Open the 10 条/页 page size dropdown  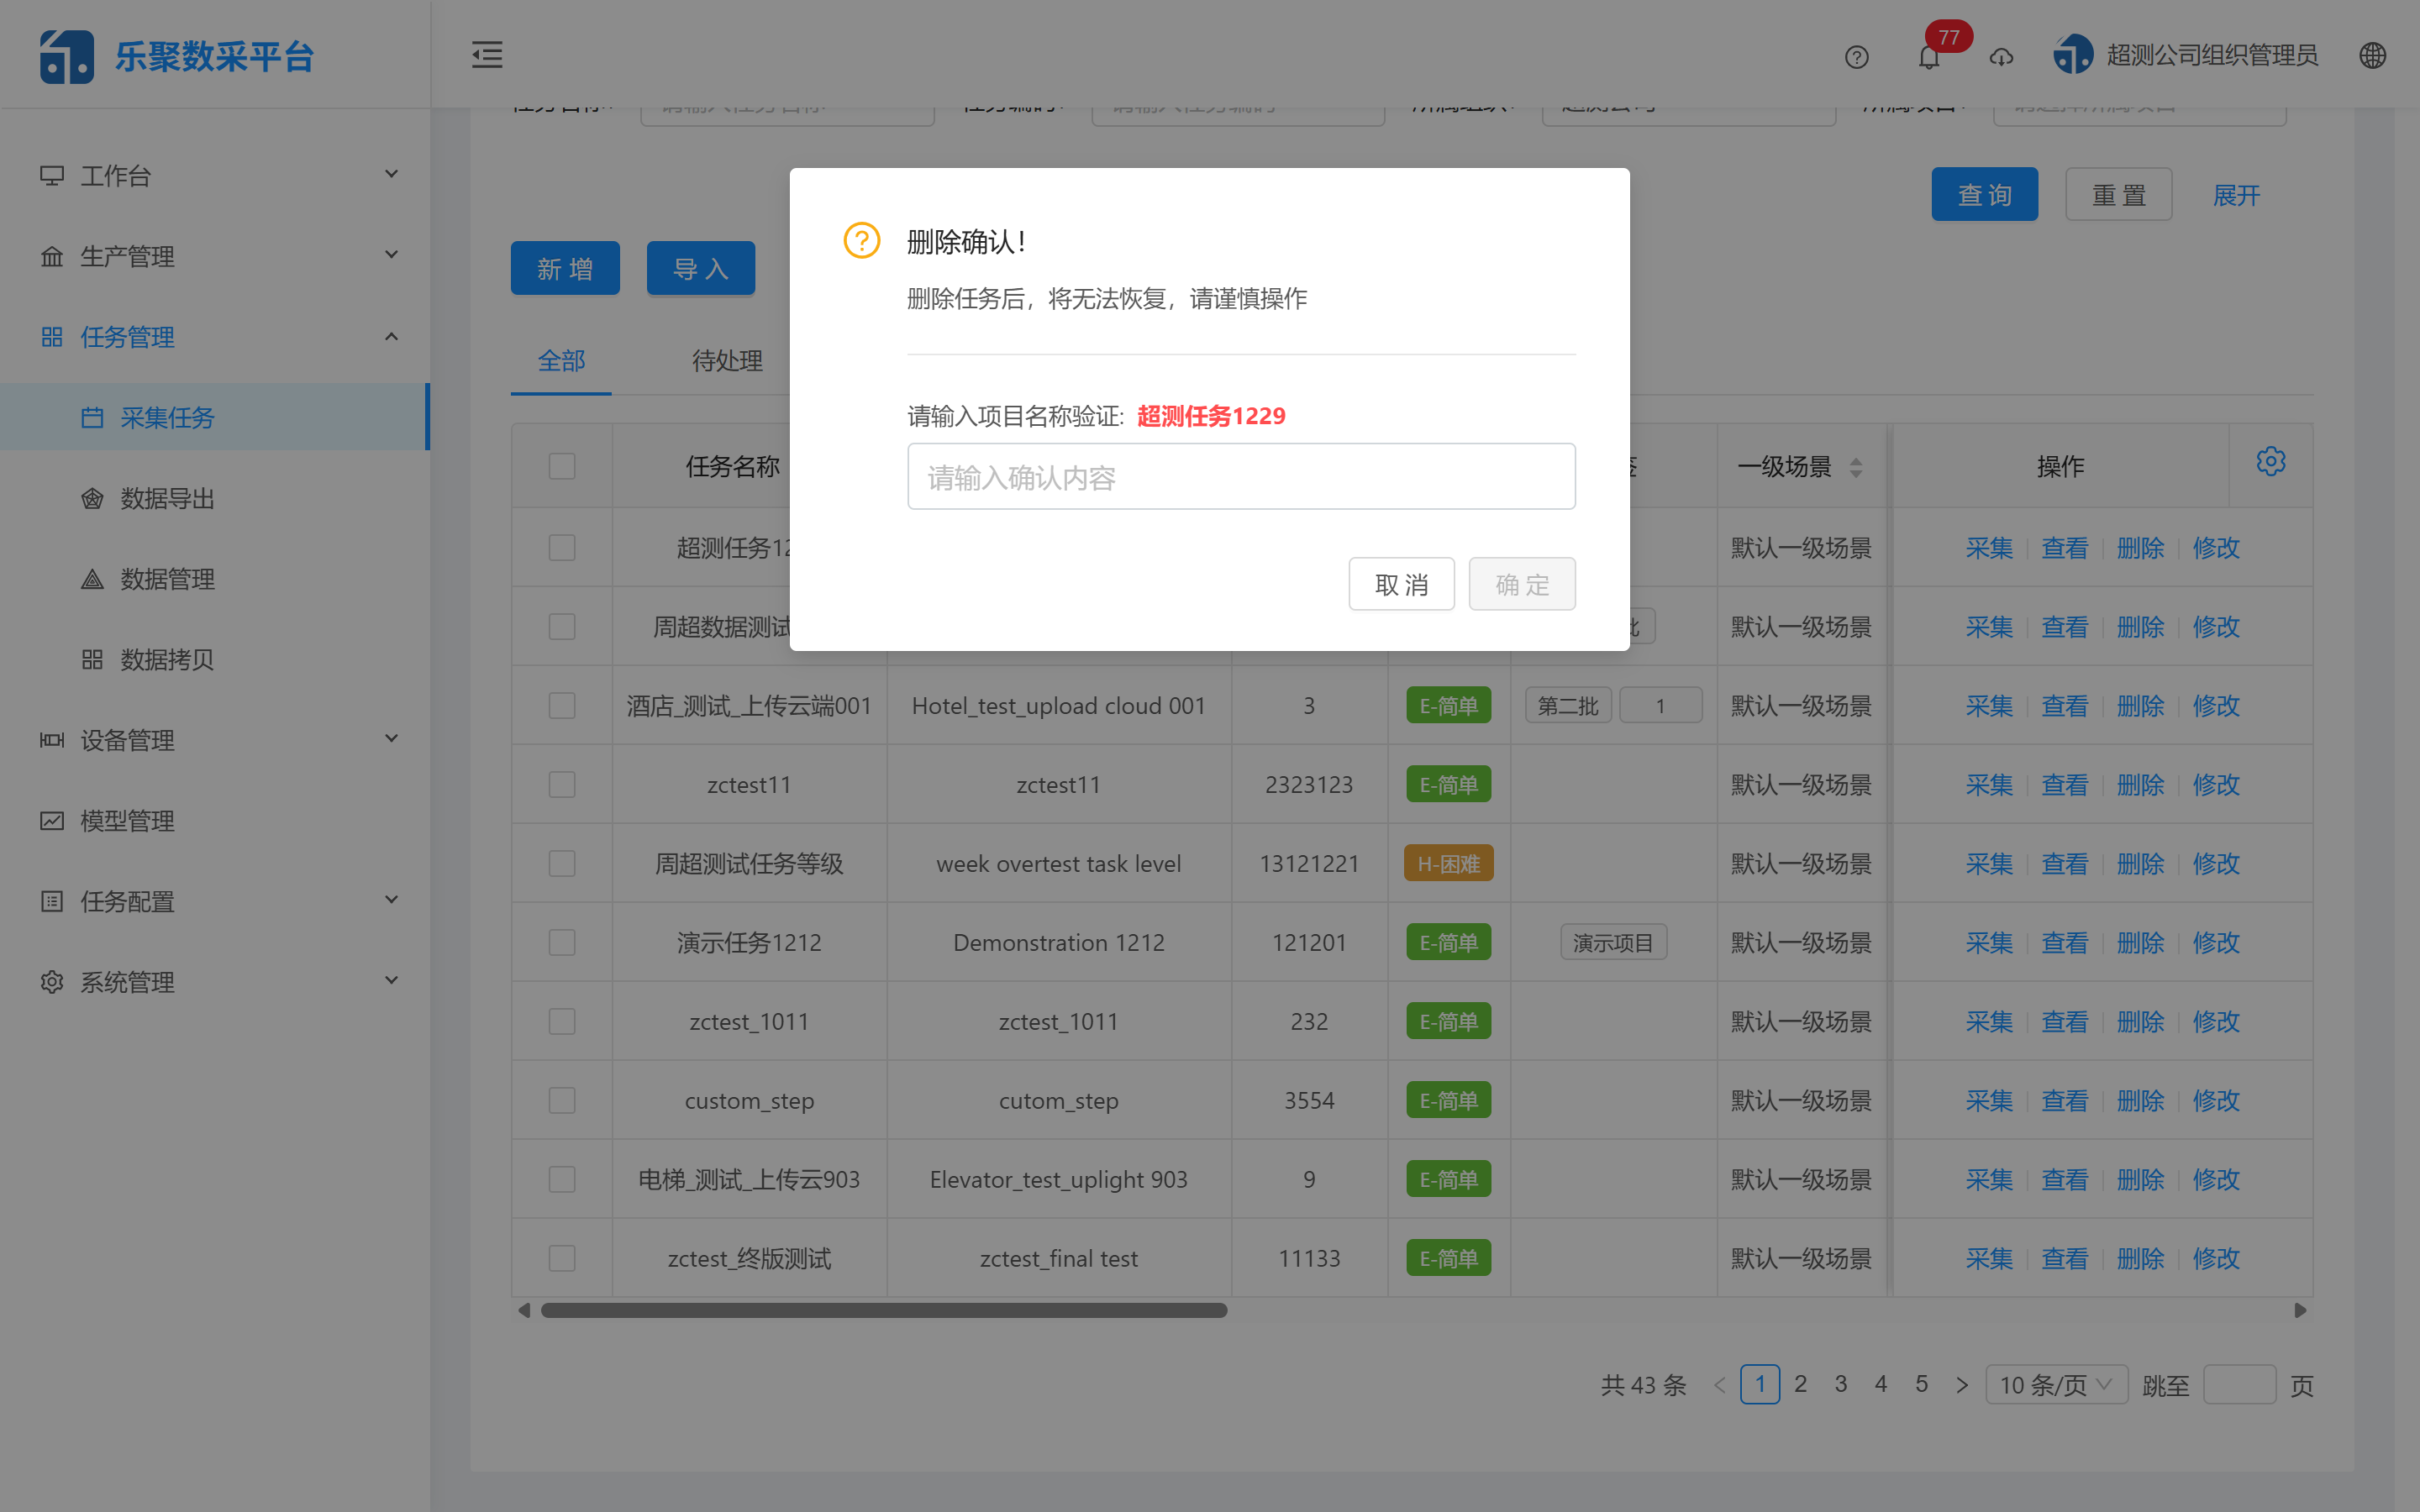tap(2055, 1384)
